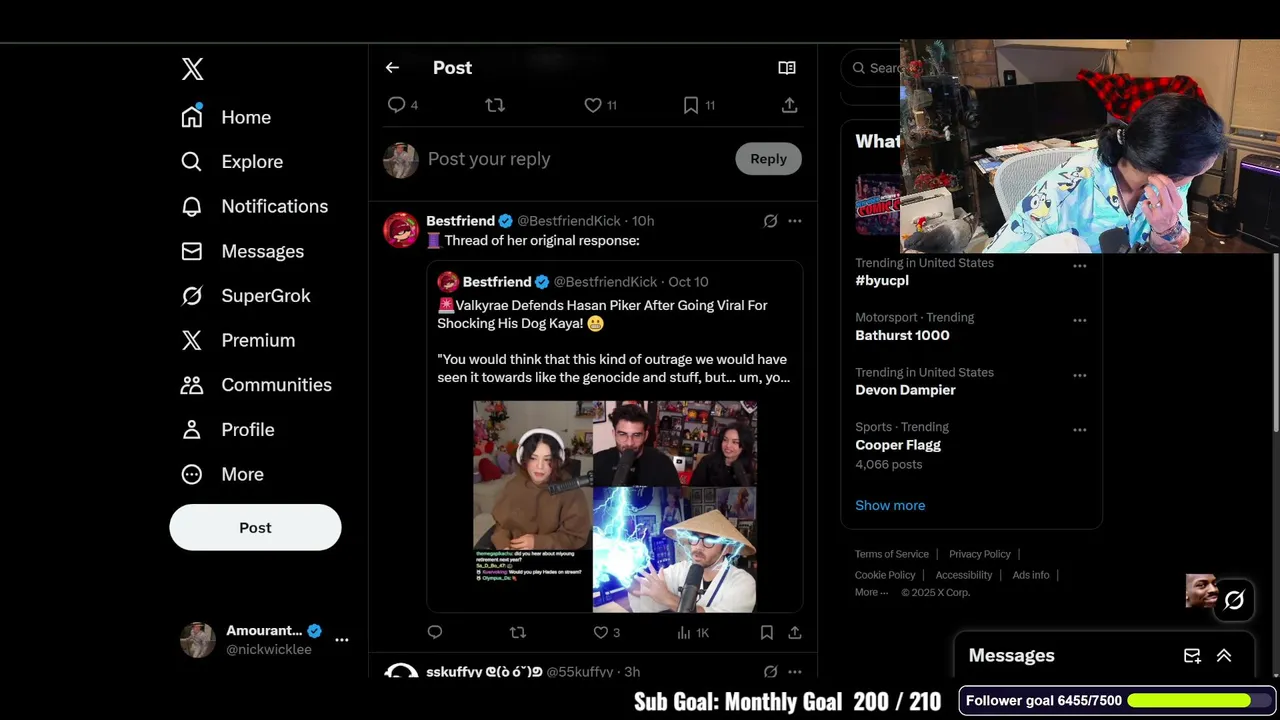Open the Accessibility footer link
The height and width of the screenshot is (720, 1280).
964,575
